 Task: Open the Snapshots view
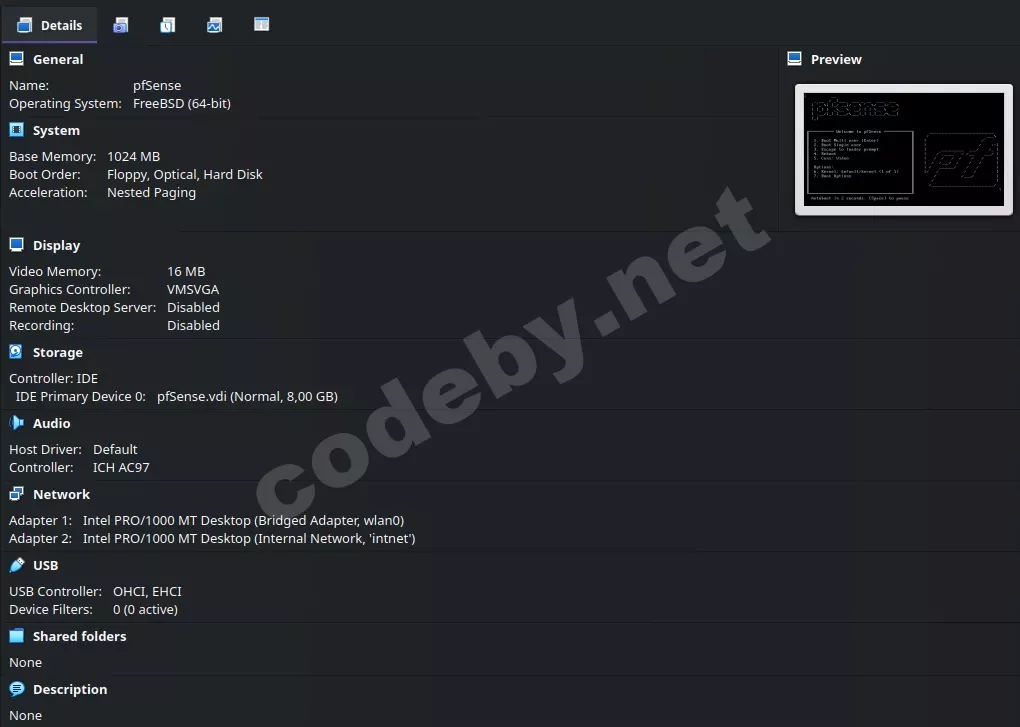[120, 24]
